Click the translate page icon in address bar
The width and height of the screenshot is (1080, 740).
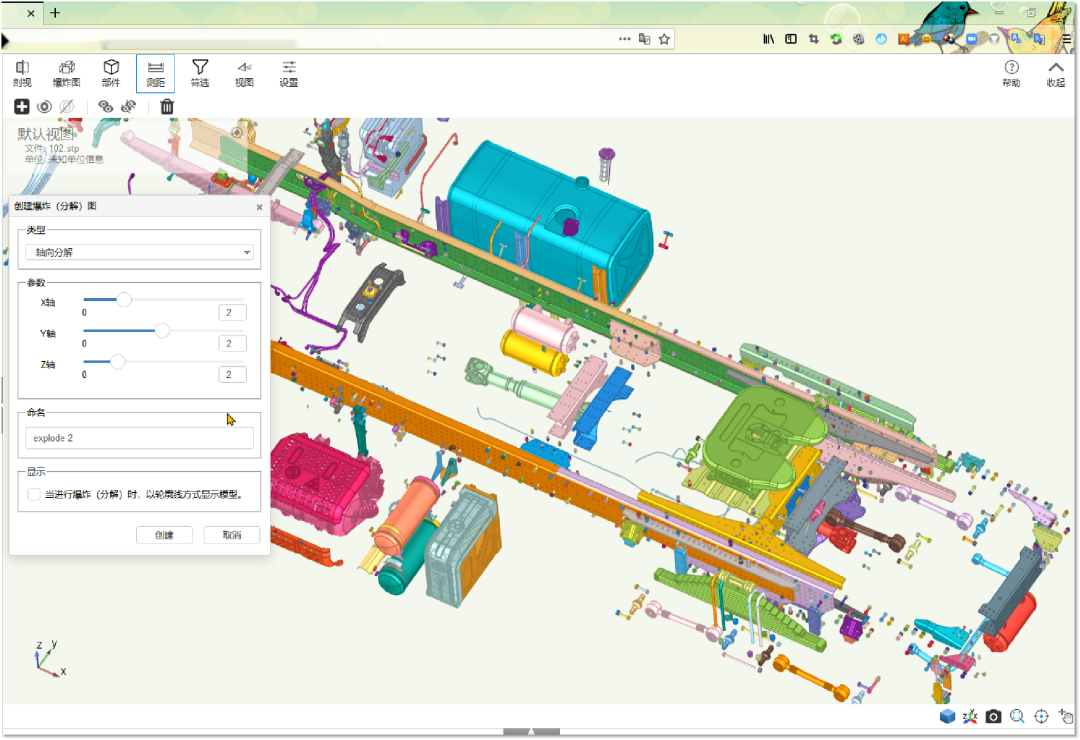click(645, 39)
